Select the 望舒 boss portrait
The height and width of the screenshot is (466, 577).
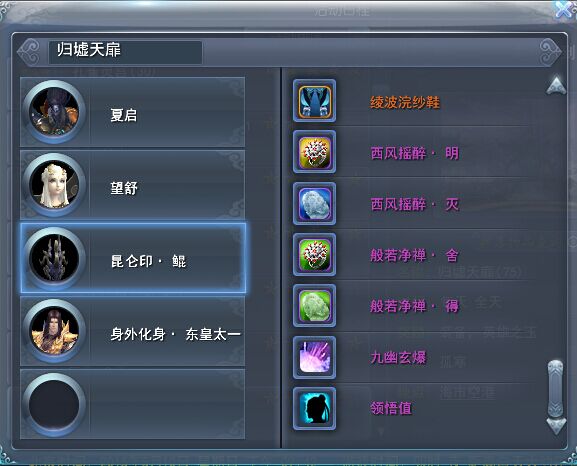(54, 184)
